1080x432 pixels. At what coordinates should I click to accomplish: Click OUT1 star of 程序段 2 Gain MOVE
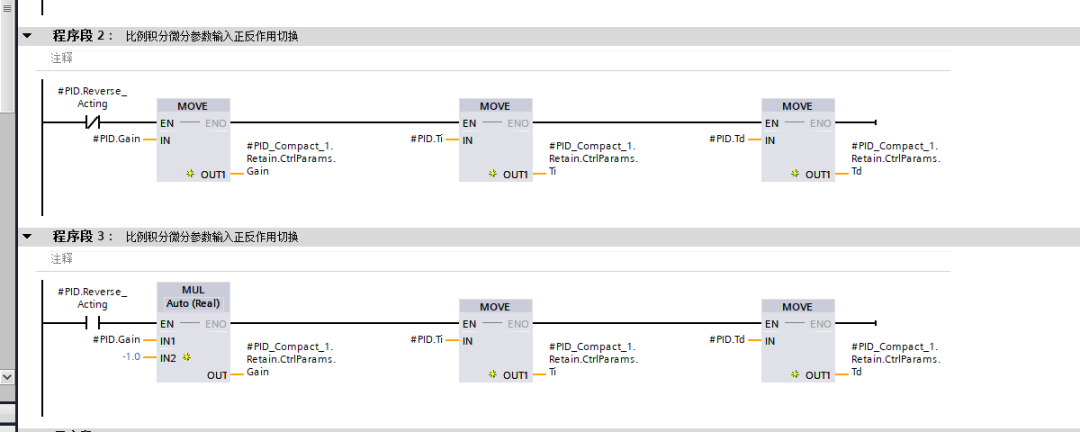coord(189,174)
